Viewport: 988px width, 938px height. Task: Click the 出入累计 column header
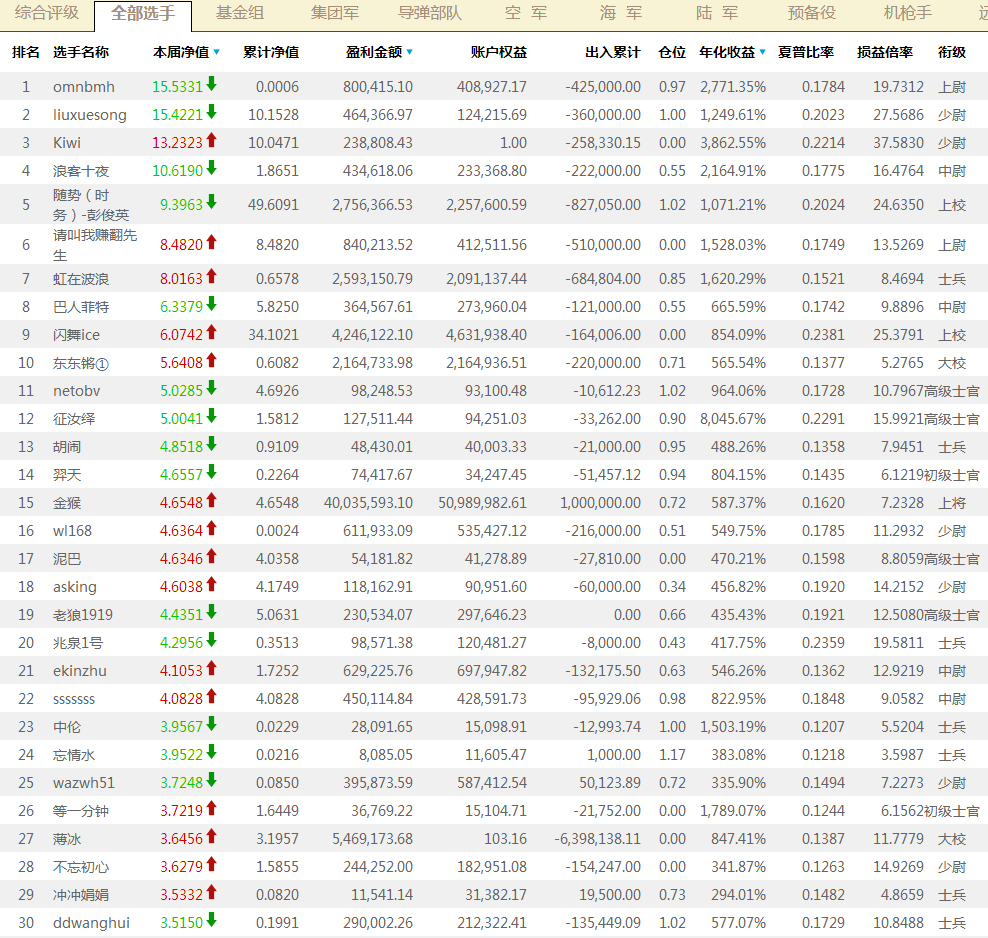(x=612, y=52)
